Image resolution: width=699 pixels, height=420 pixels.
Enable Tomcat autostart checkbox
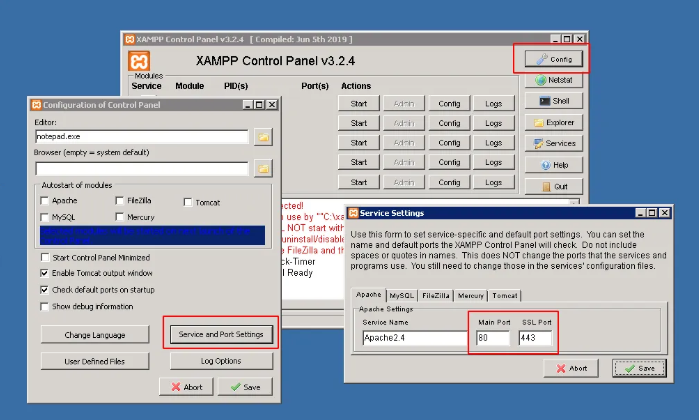point(188,202)
